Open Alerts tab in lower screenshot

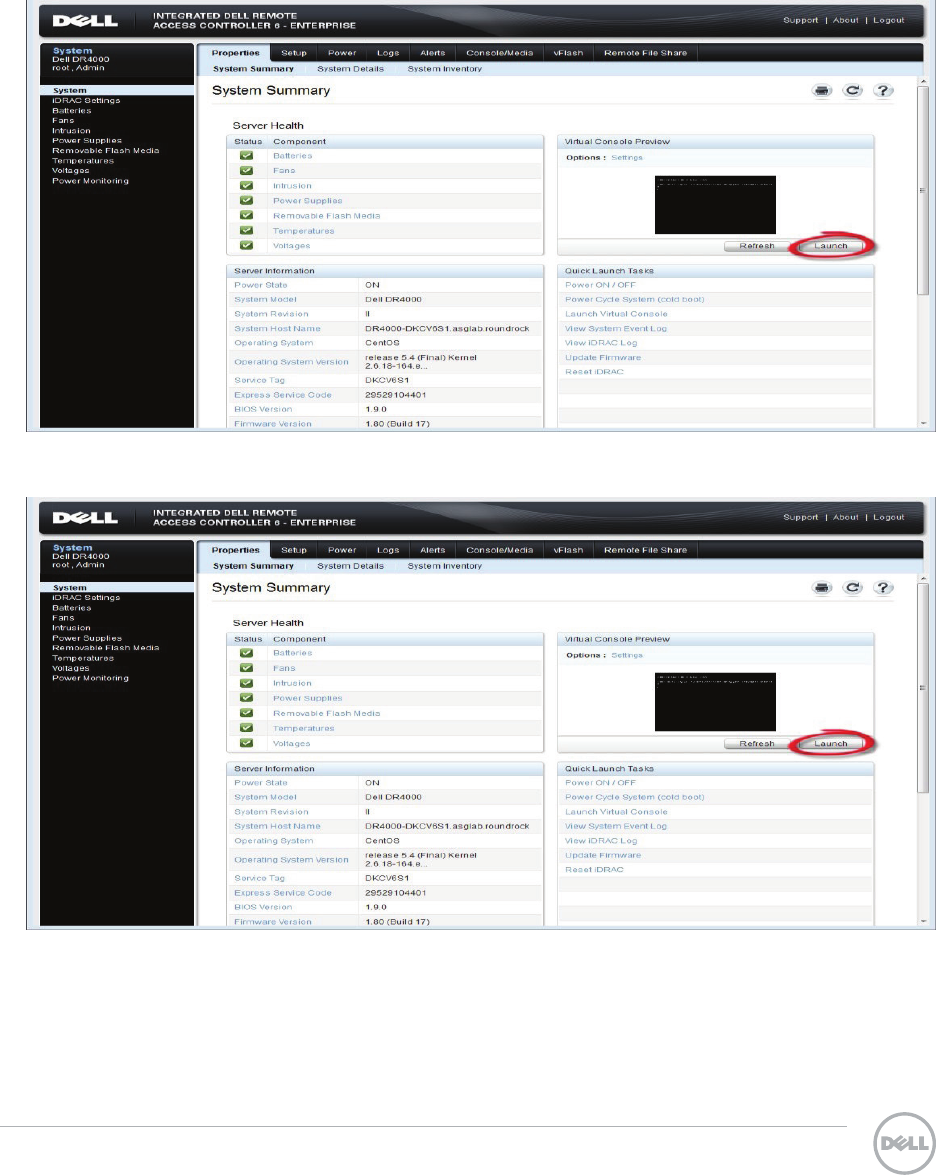pyautogui.click(x=432, y=550)
